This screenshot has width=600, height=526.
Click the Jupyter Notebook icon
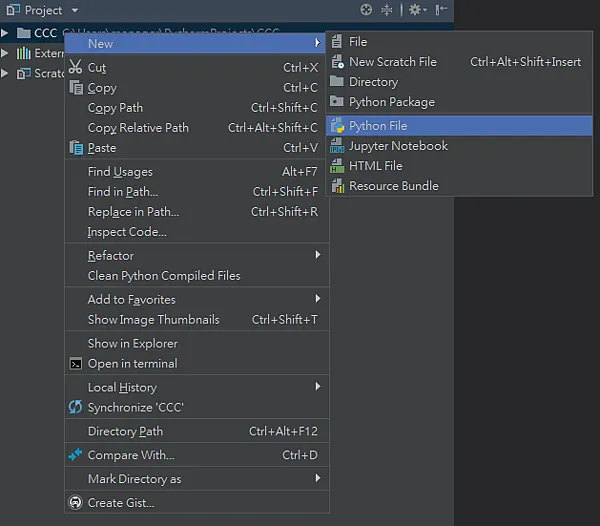click(336, 146)
